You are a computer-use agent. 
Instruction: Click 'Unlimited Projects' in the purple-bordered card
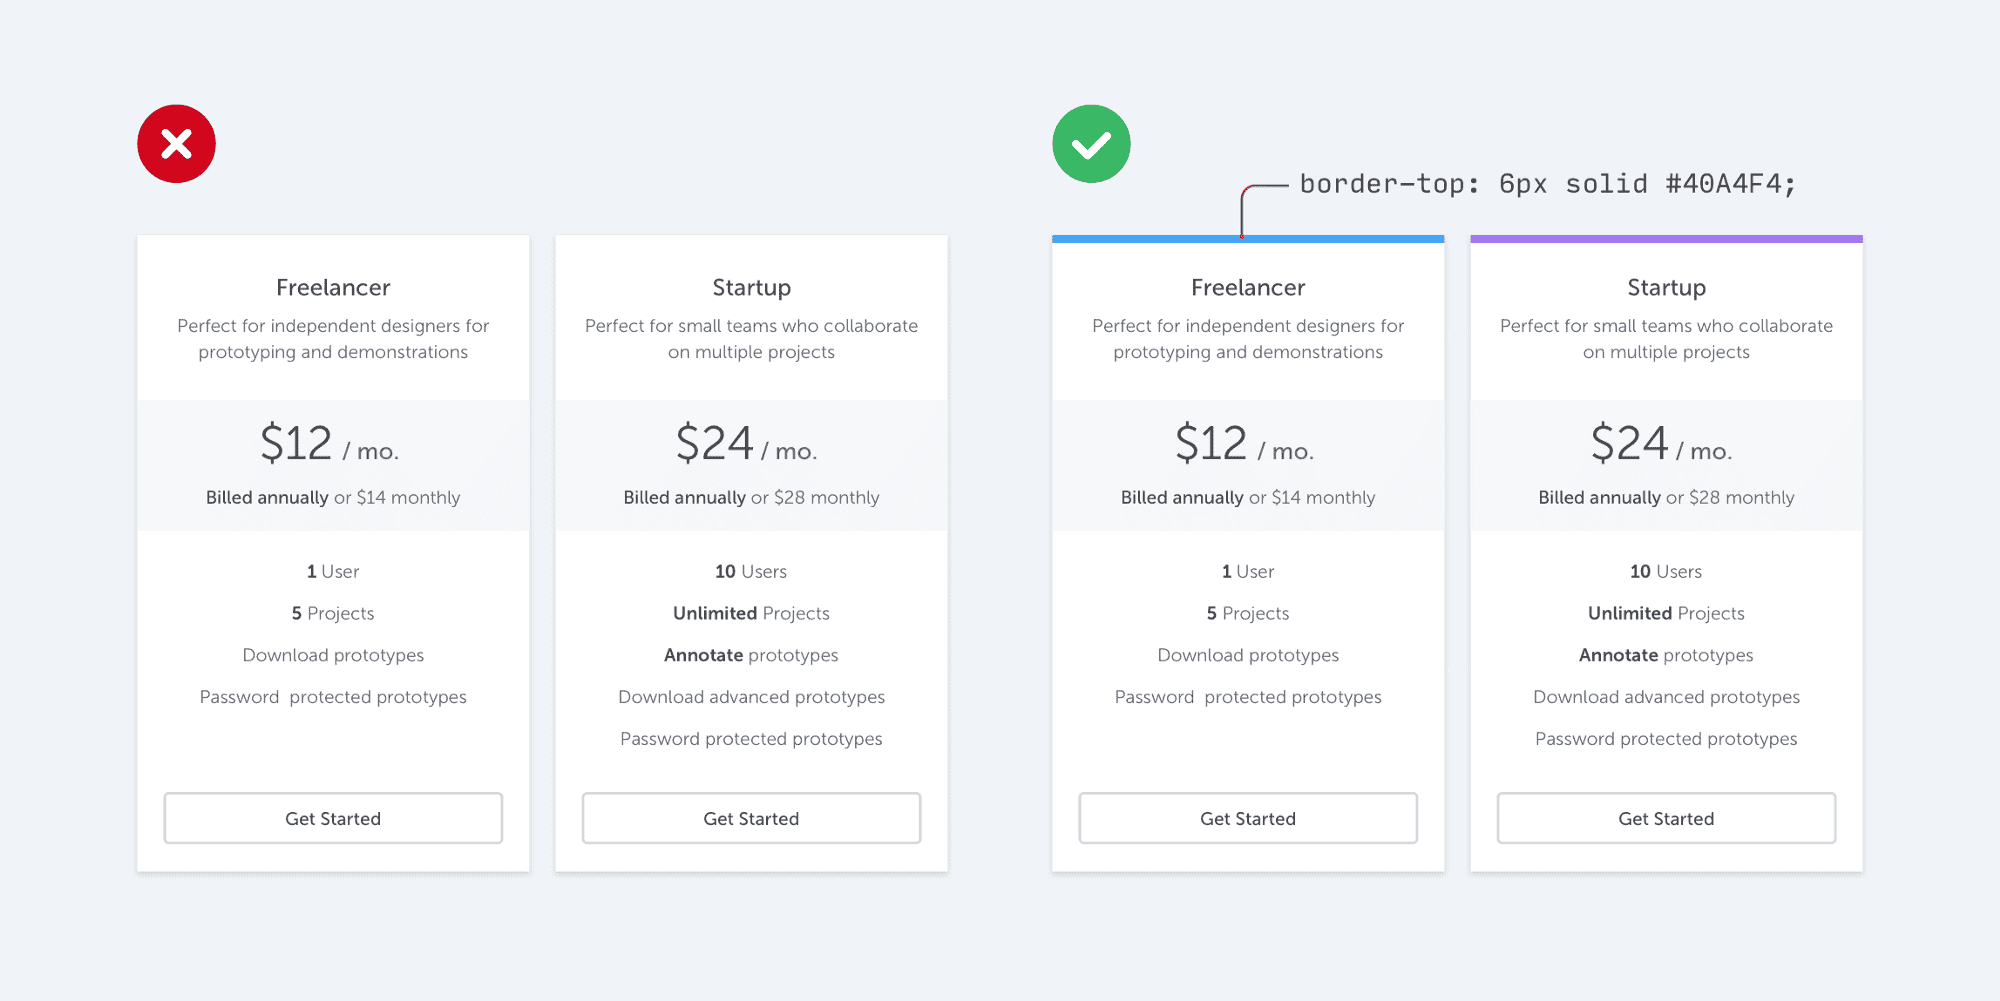[x=1666, y=613]
